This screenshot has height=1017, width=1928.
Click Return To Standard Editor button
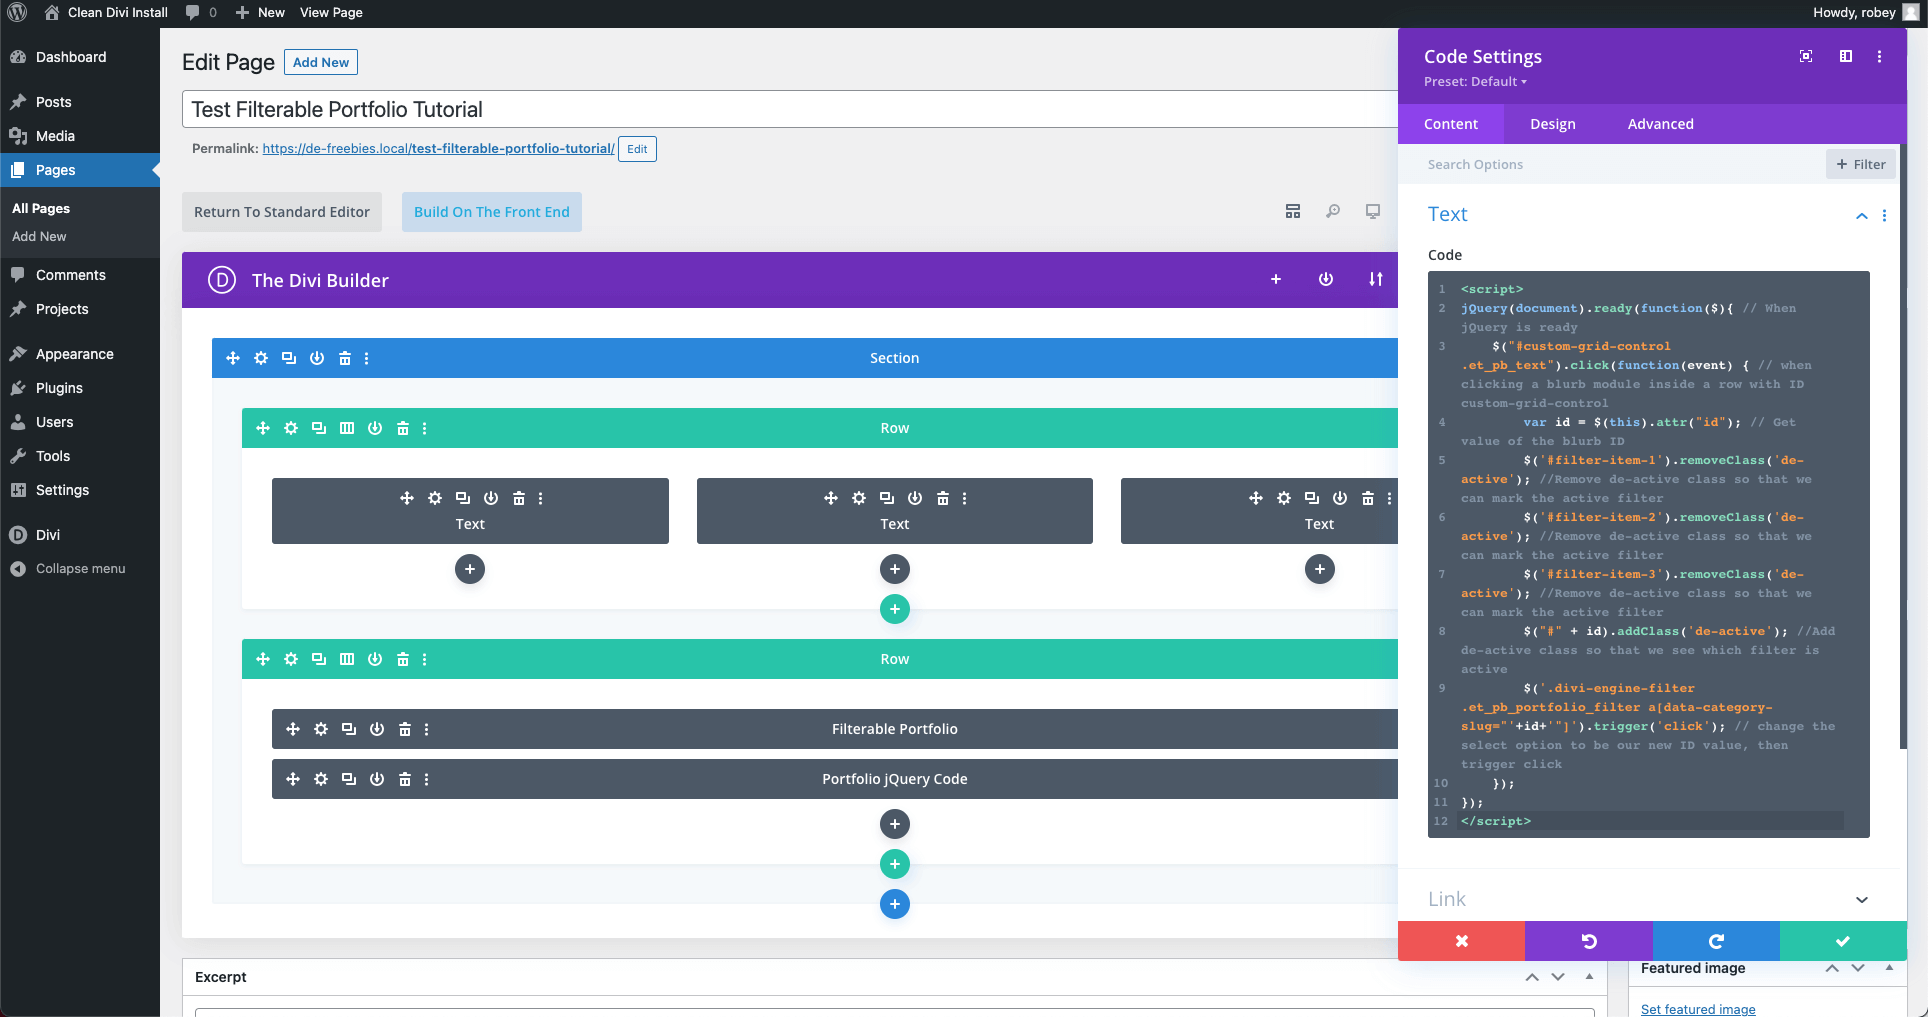282,212
